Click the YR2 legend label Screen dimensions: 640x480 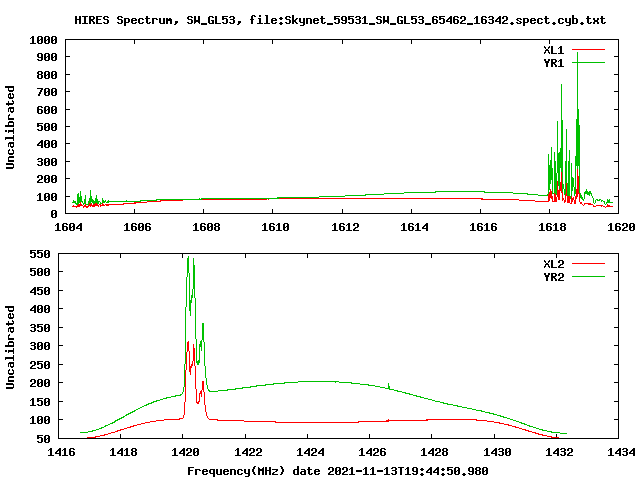[x=553, y=277]
